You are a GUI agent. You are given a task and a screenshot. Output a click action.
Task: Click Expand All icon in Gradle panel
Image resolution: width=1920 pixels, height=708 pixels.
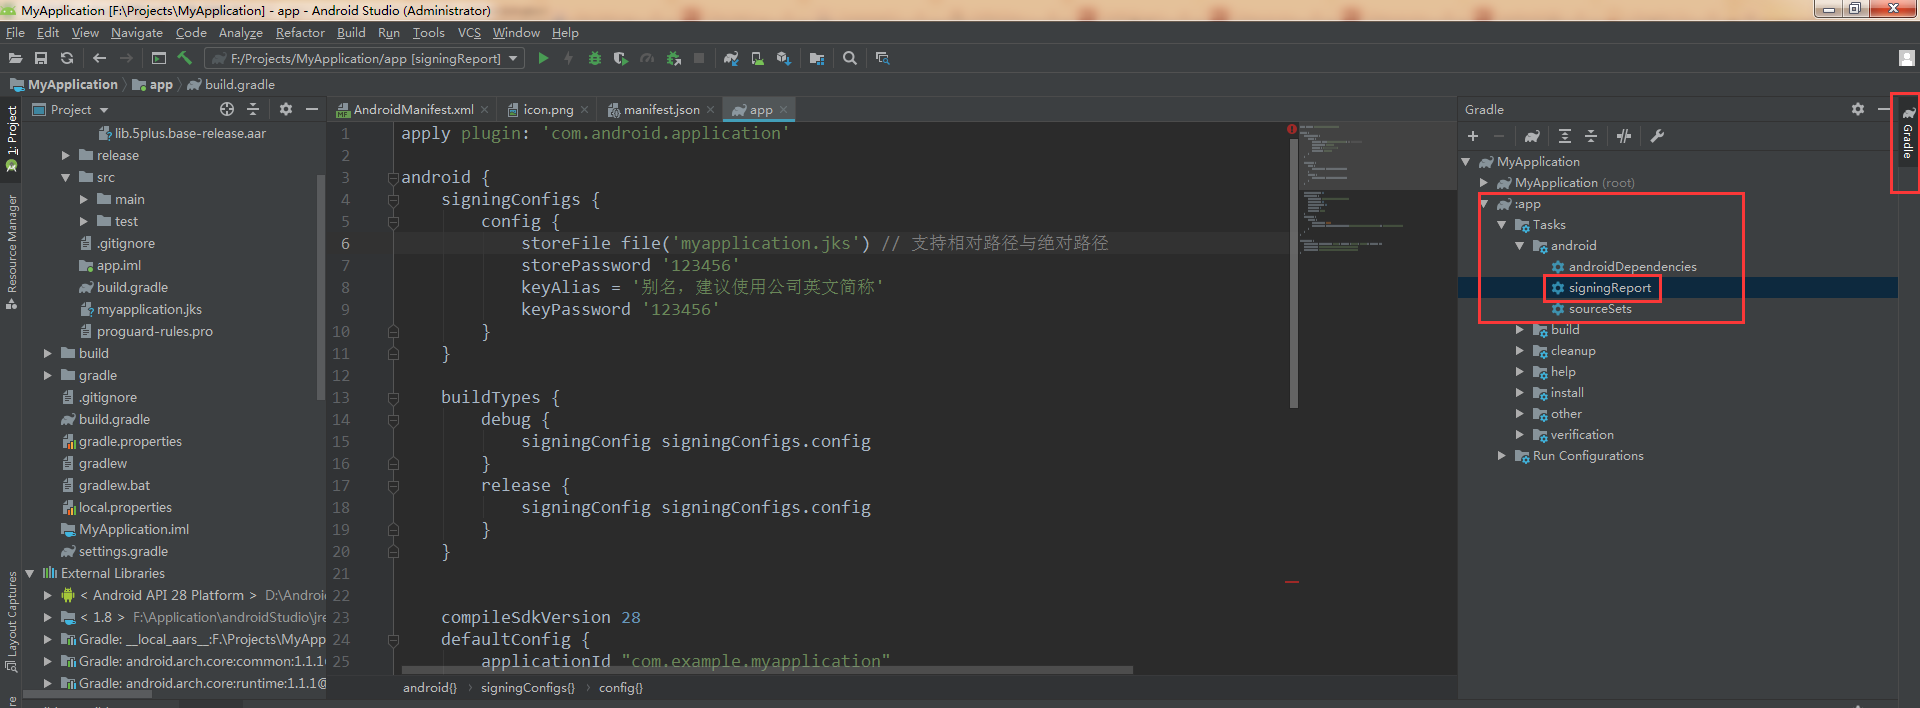pyautogui.click(x=1565, y=136)
